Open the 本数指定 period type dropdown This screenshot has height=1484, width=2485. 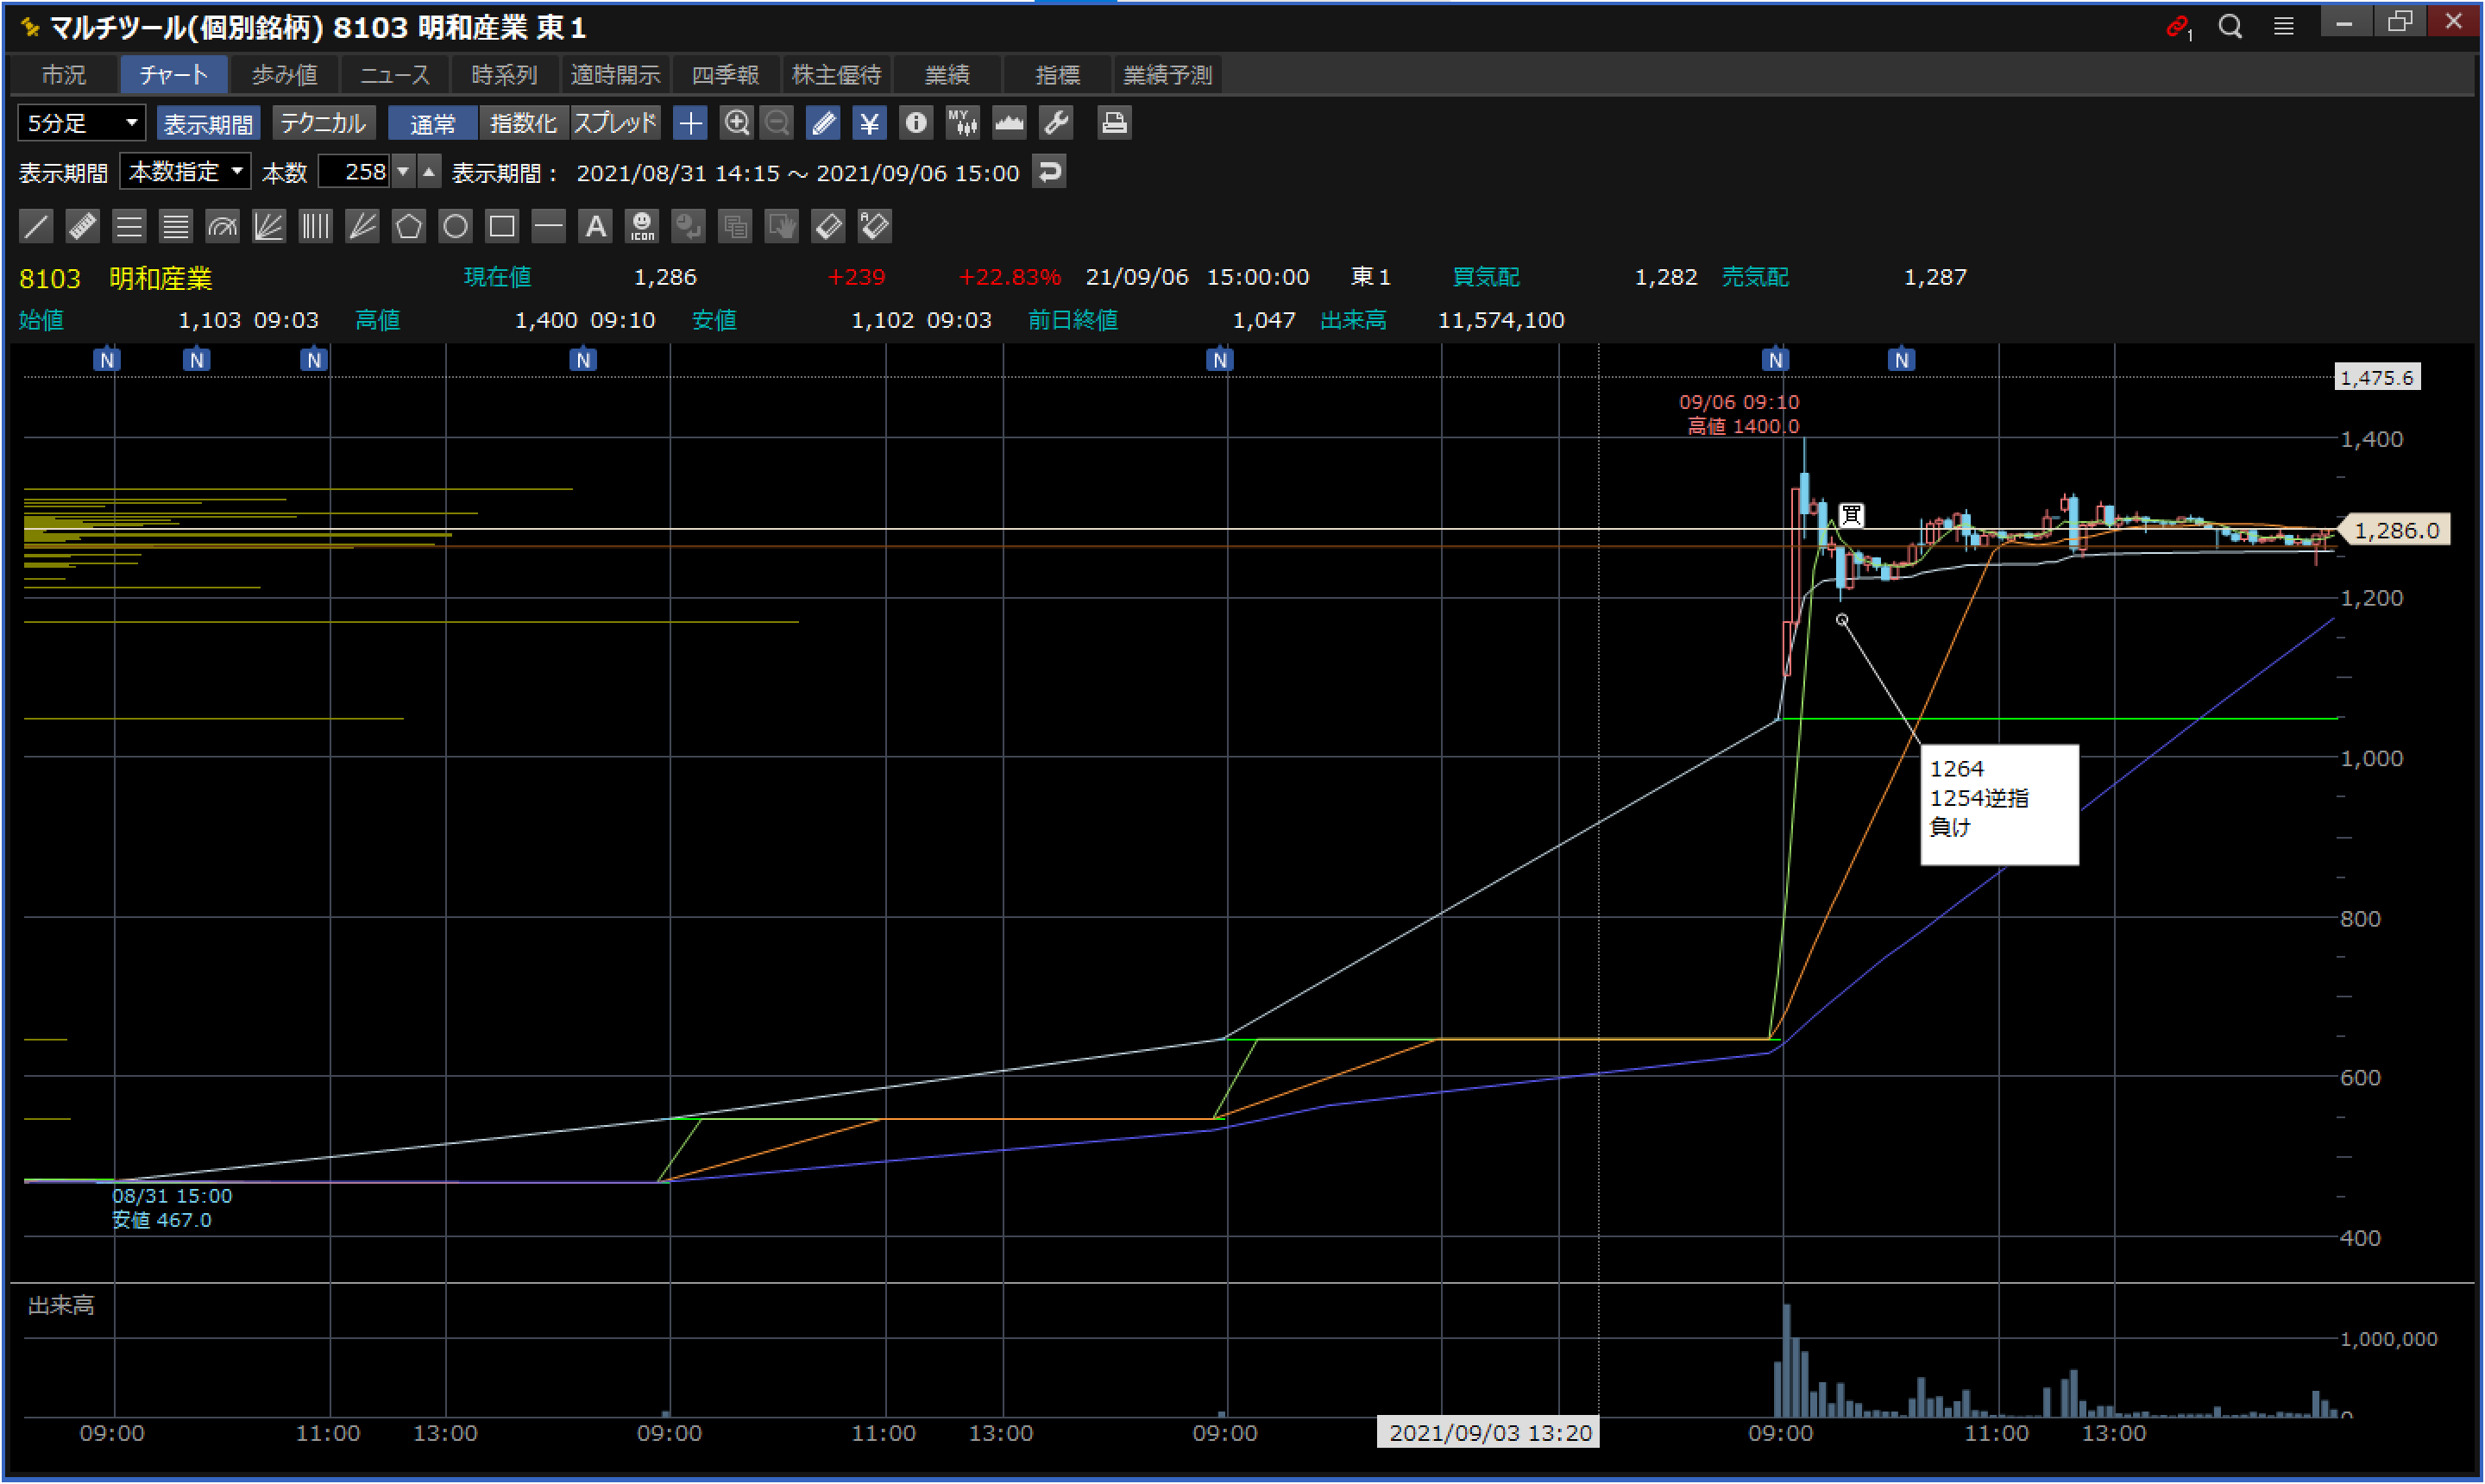click(185, 172)
